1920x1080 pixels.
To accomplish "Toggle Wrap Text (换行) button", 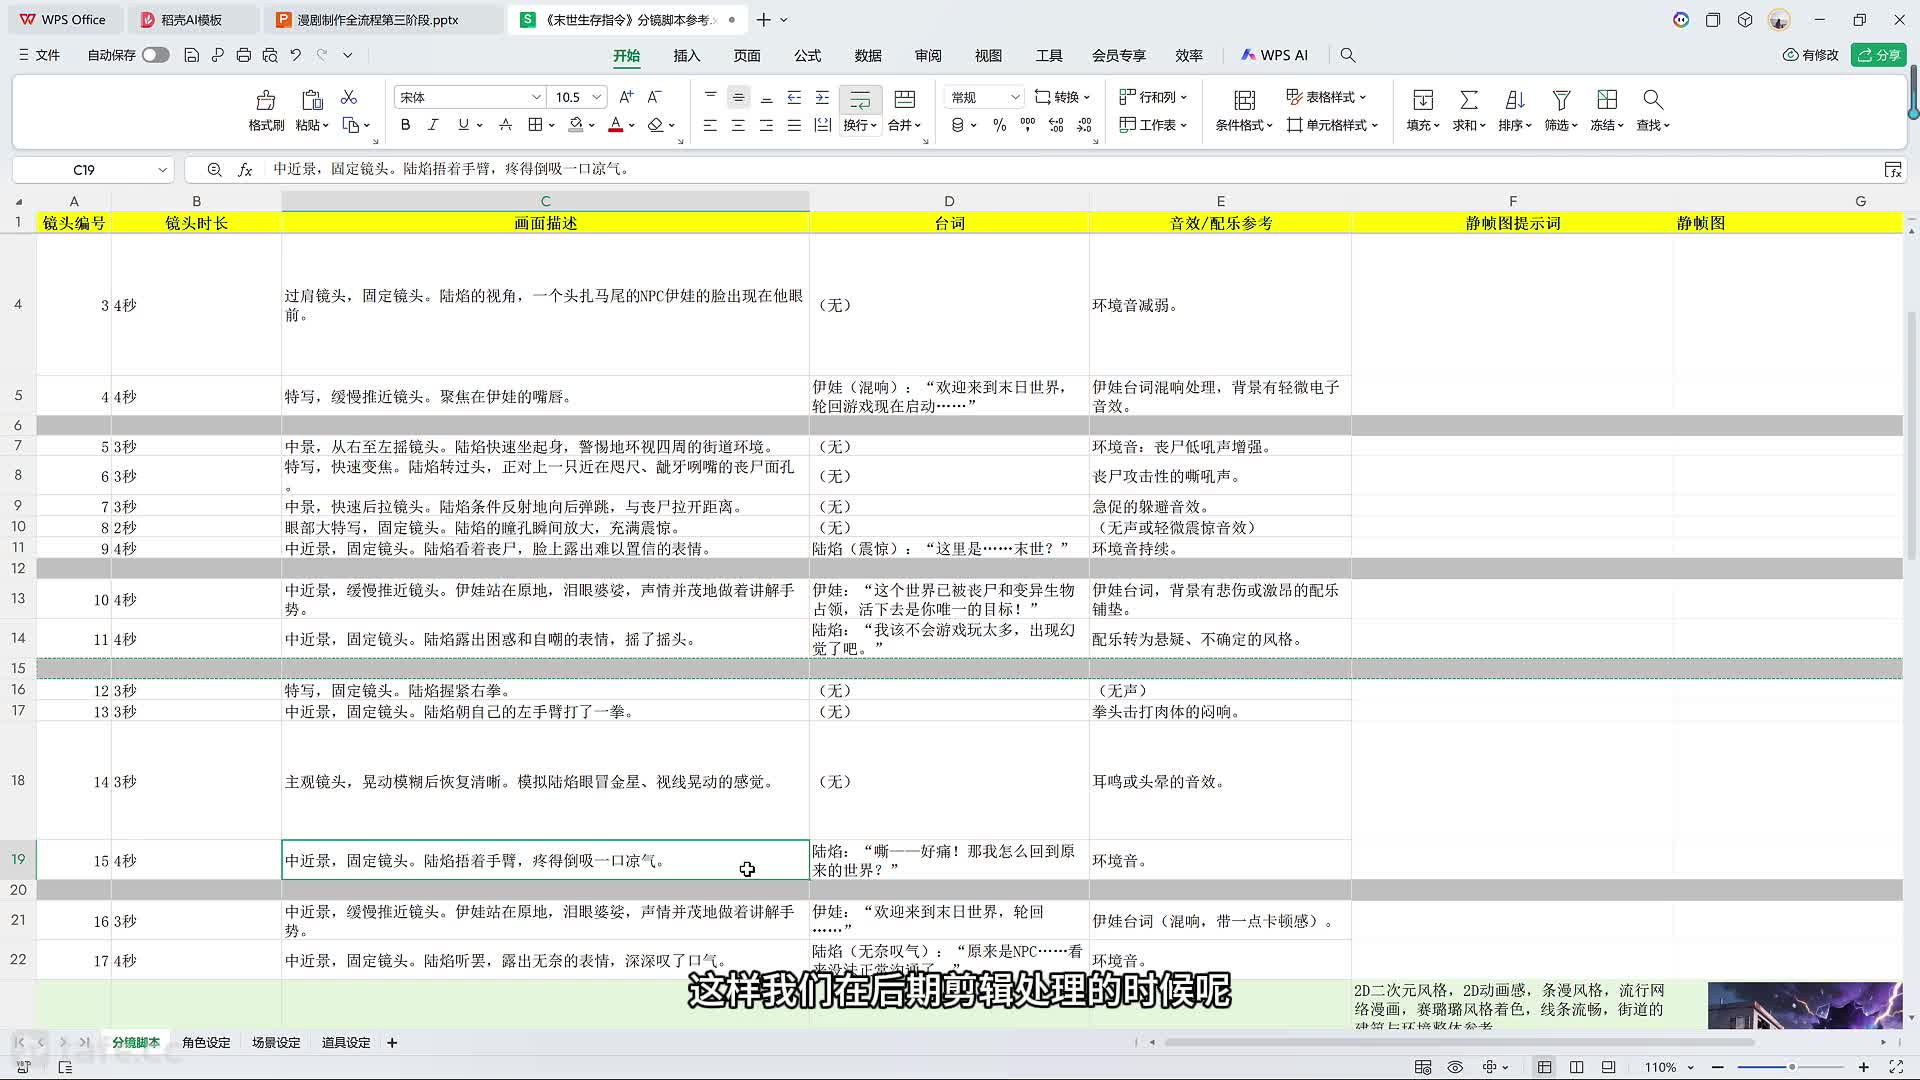I will coord(860,100).
